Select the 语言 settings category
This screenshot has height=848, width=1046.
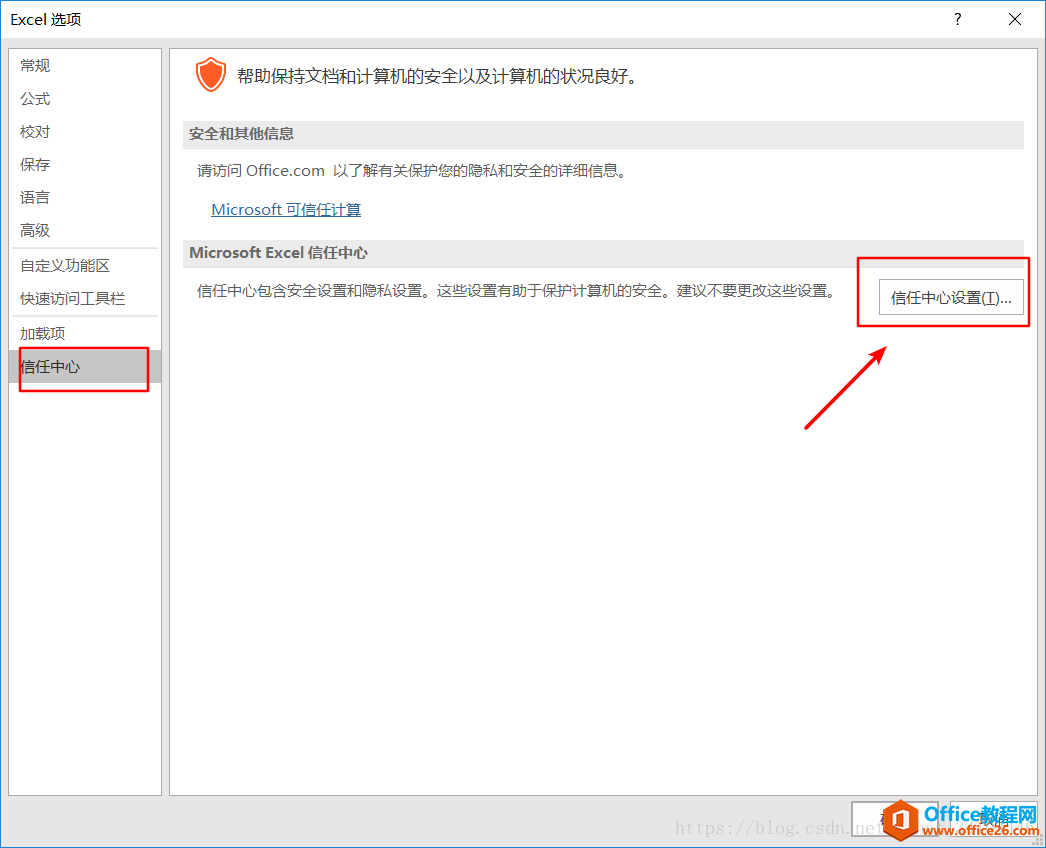(34, 197)
